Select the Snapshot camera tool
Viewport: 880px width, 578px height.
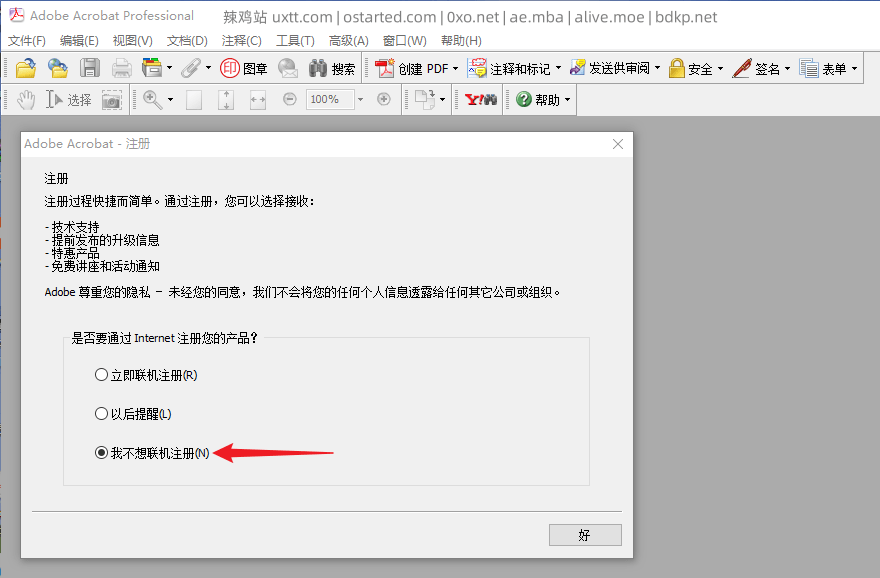click(112, 100)
